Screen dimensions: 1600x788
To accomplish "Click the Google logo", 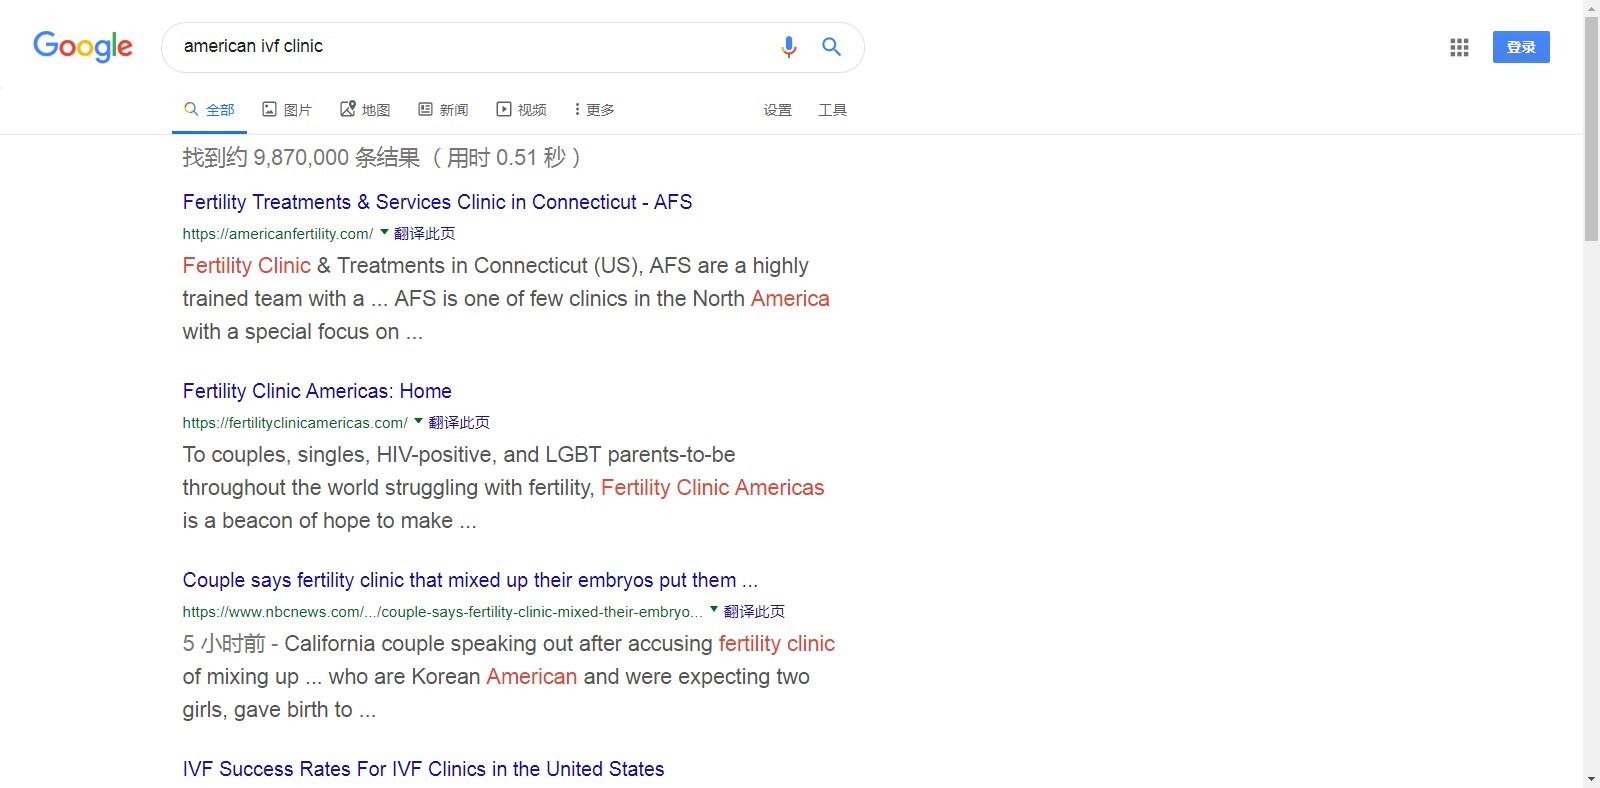I will (83, 46).
